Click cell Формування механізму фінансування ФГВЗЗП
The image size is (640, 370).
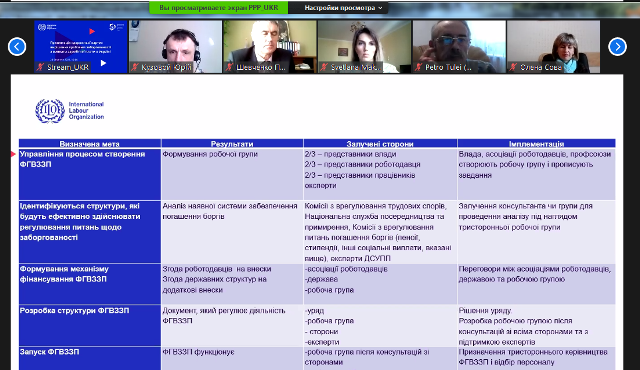pyautogui.click(x=90, y=284)
